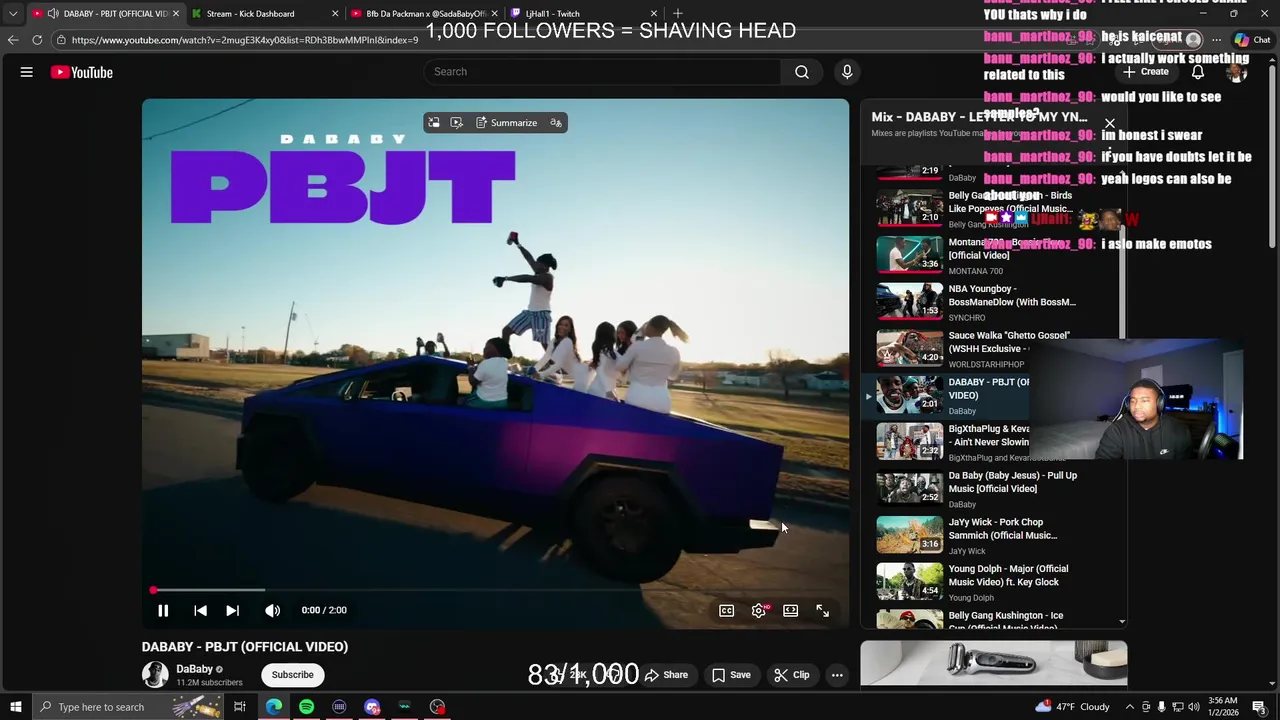Go back in the browser
The width and height of the screenshot is (1280, 720).
(13, 40)
